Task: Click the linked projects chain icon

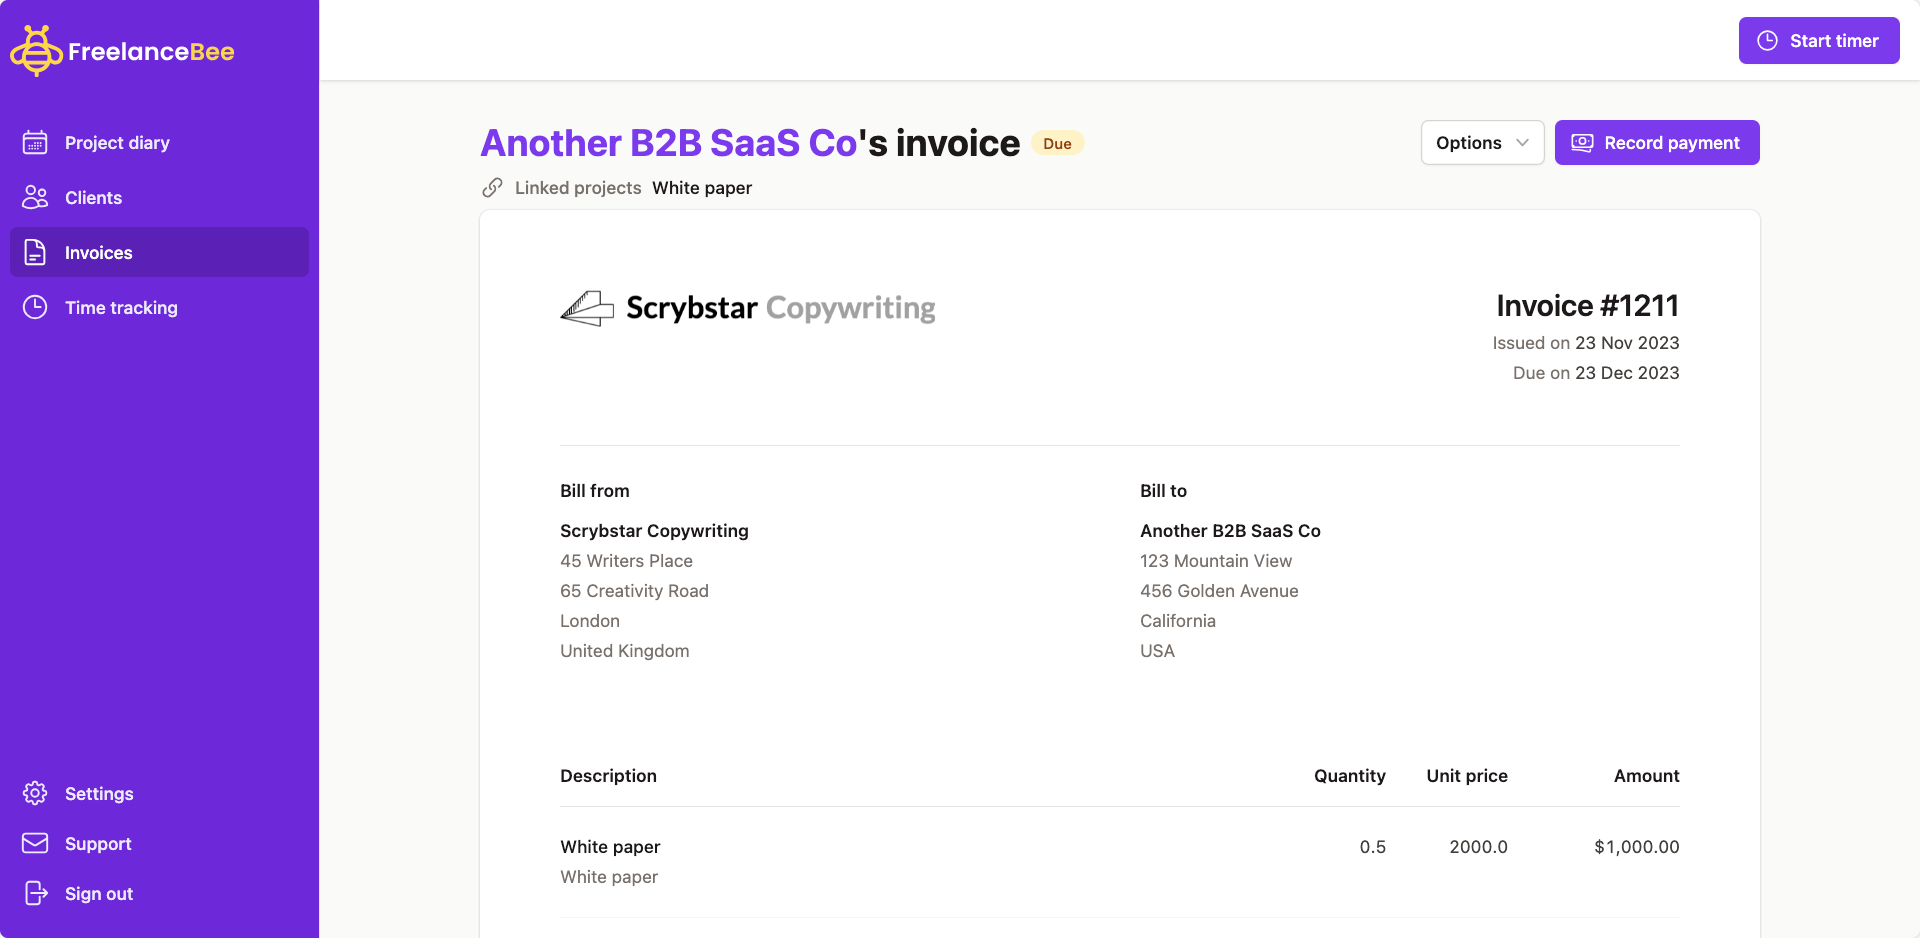Action: click(x=492, y=188)
